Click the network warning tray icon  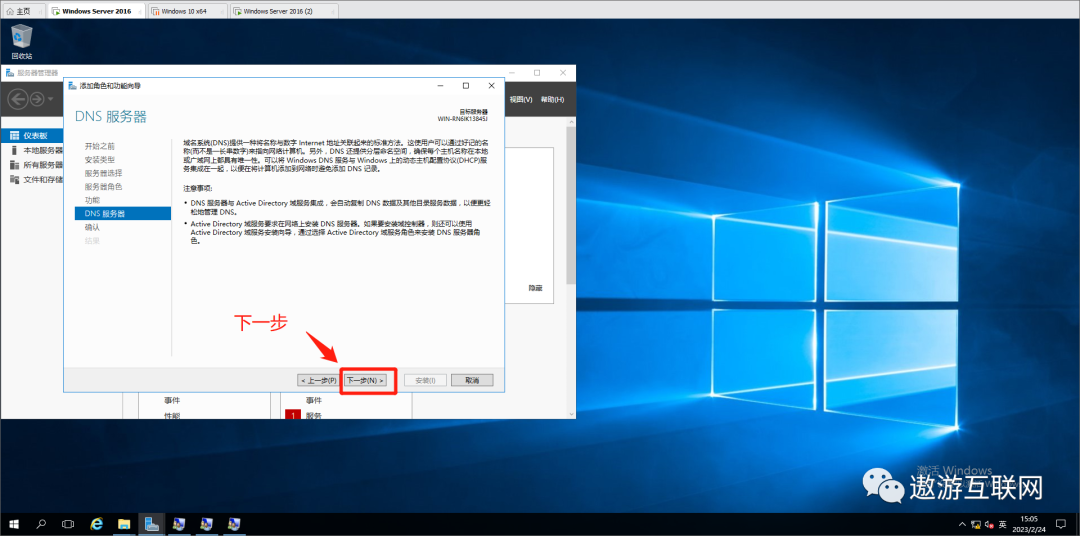pos(977,524)
